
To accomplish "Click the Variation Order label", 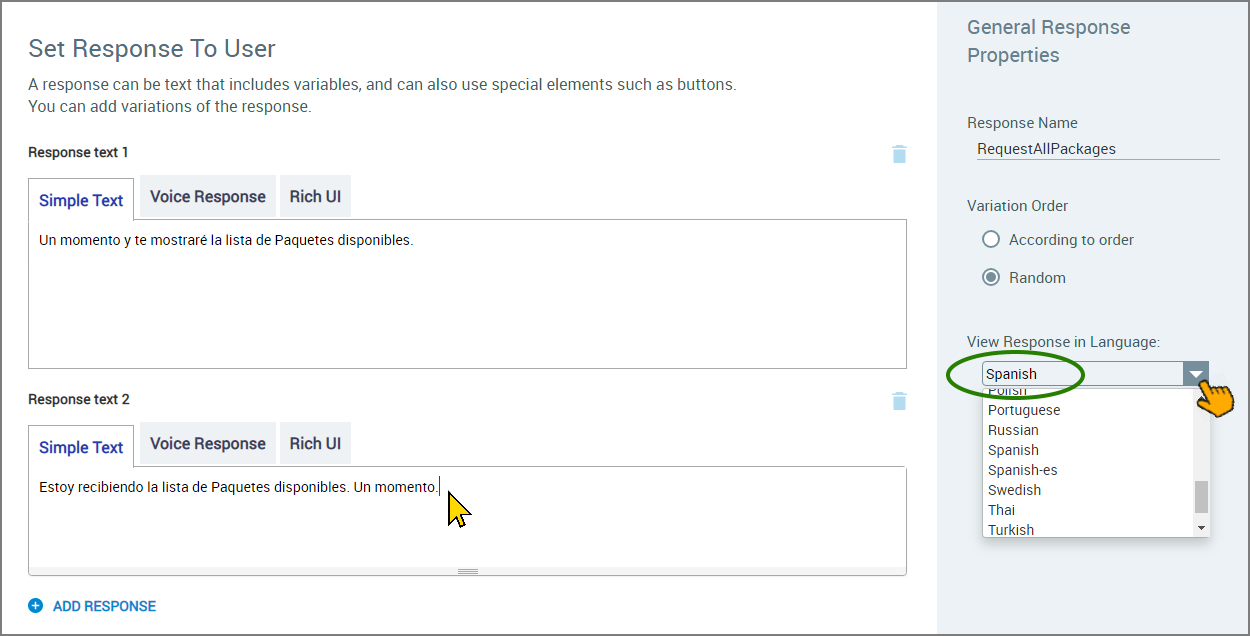I will (x=1017, y=205).
